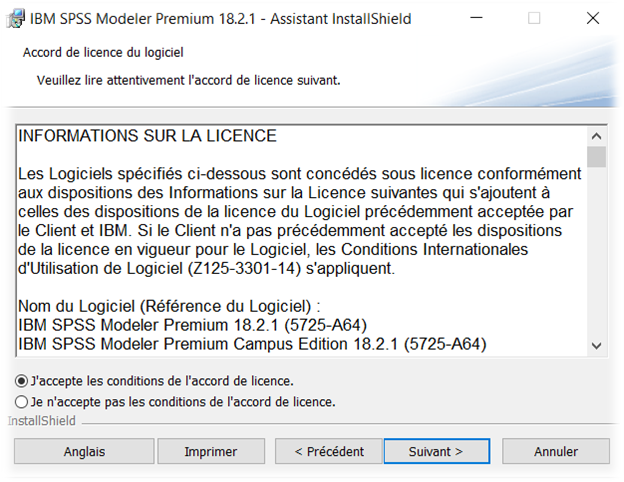
Task: Click the "Accord de licence du logiciel" header
Action: tap(103, 52)
